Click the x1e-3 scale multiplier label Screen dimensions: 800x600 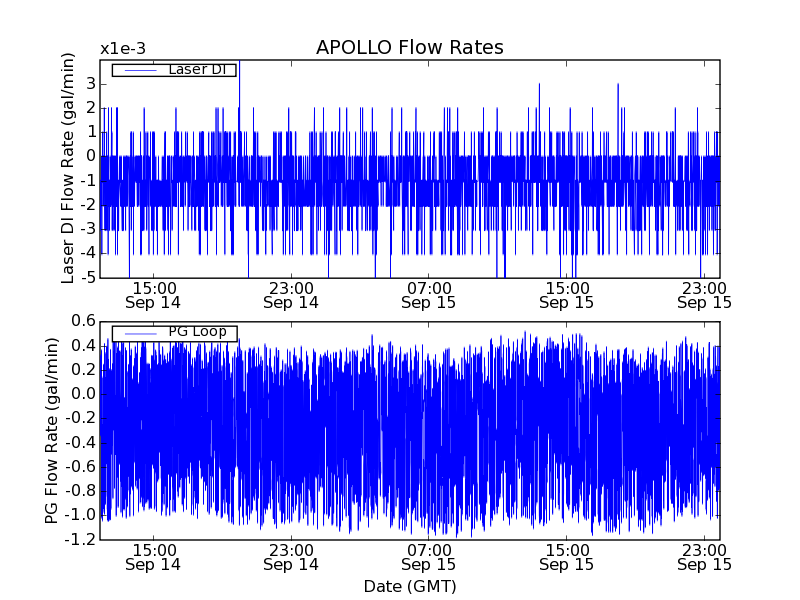pyautogui.click(x=121, y=49)
